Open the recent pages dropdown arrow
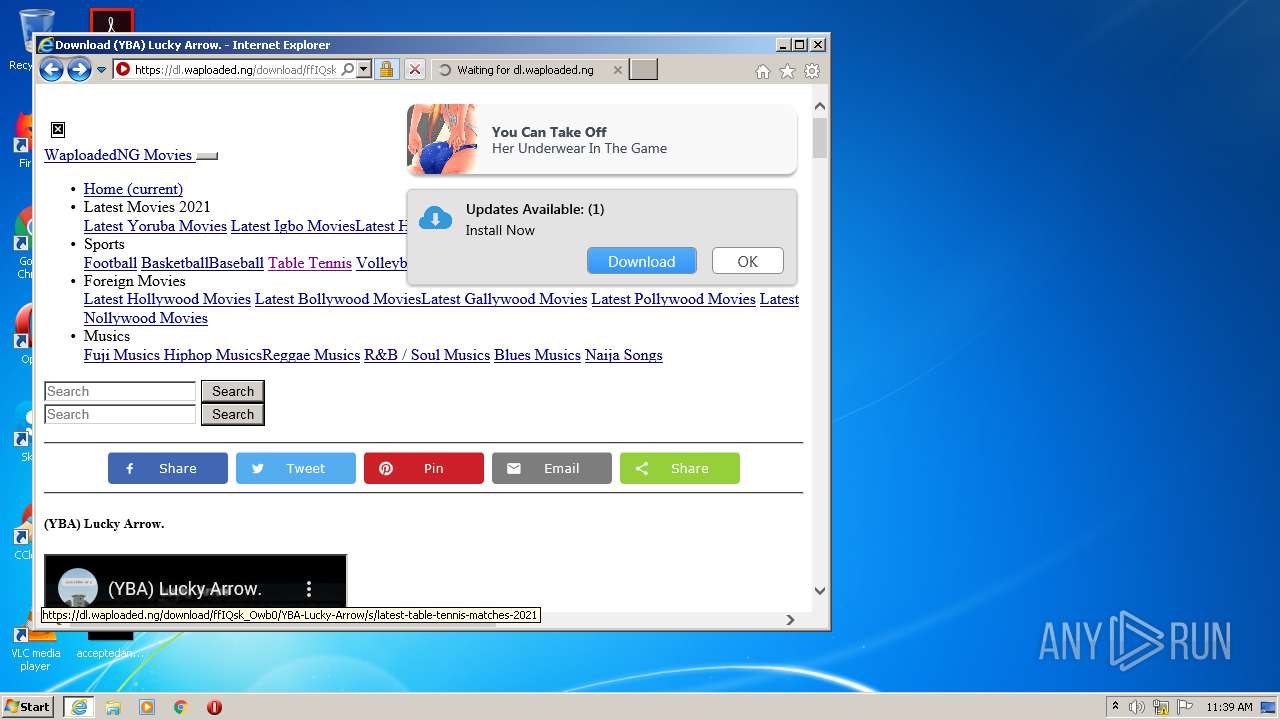This screenshot has height=720, width=1280. coord(101,70)
